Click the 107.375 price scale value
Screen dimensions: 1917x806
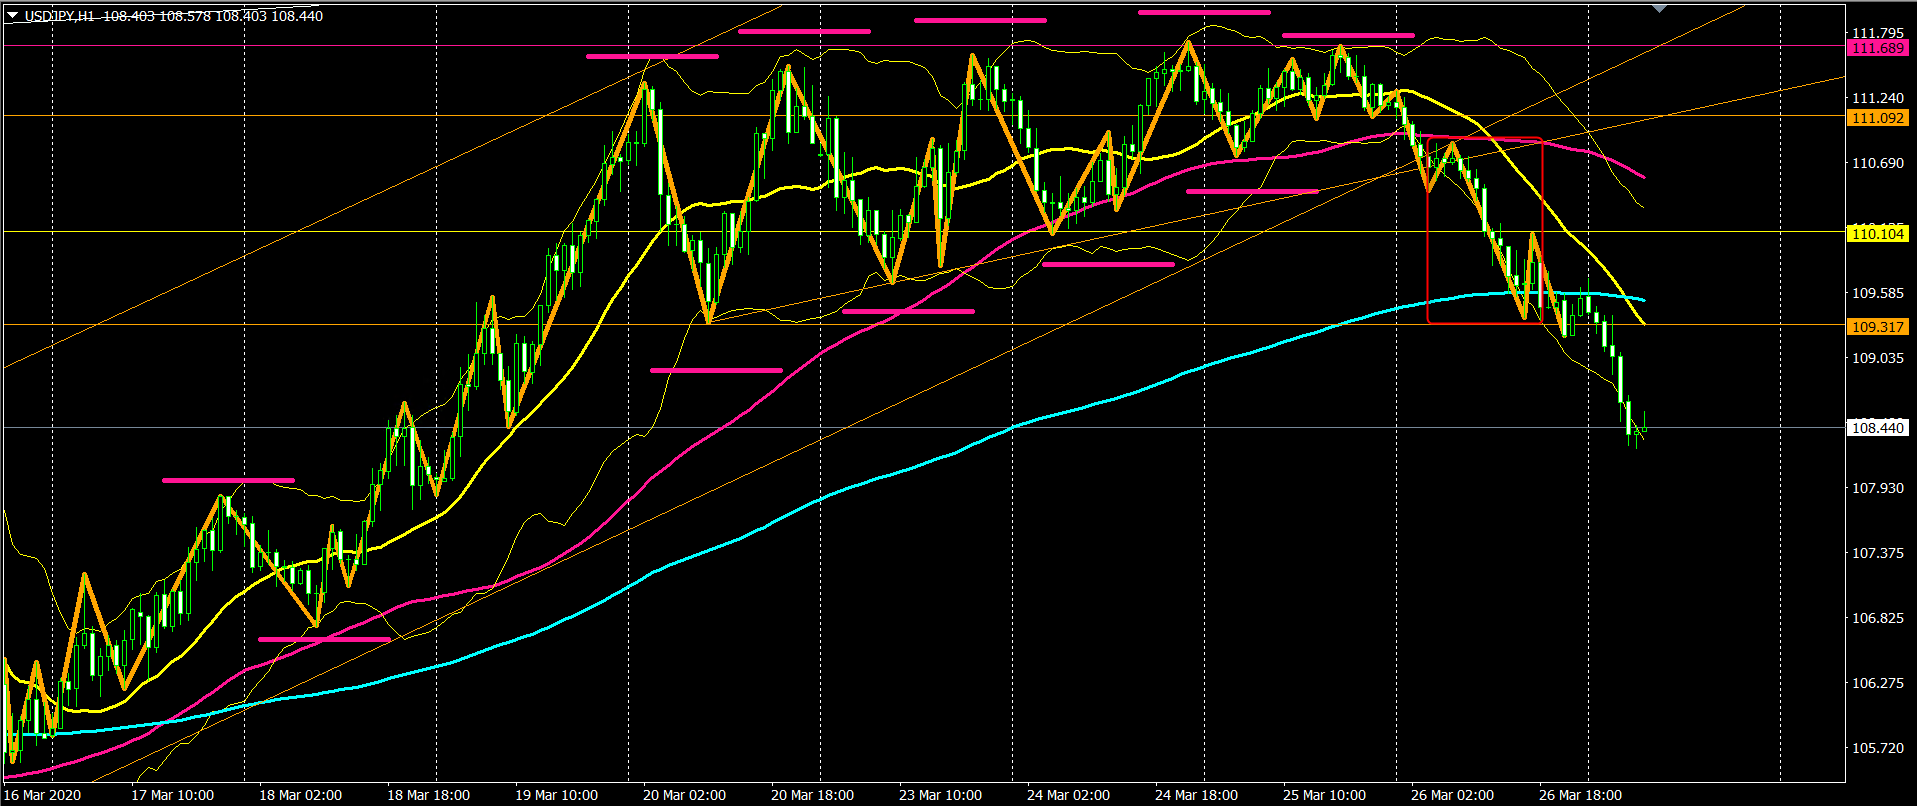tap(1878, 553)
